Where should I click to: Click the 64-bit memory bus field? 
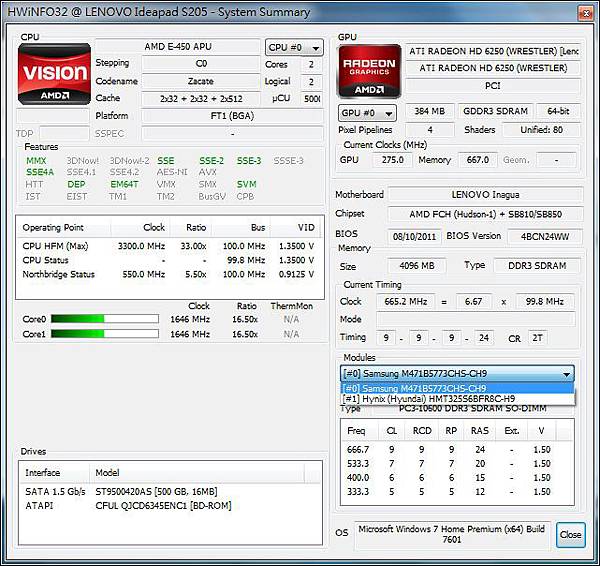pos(558,111)
